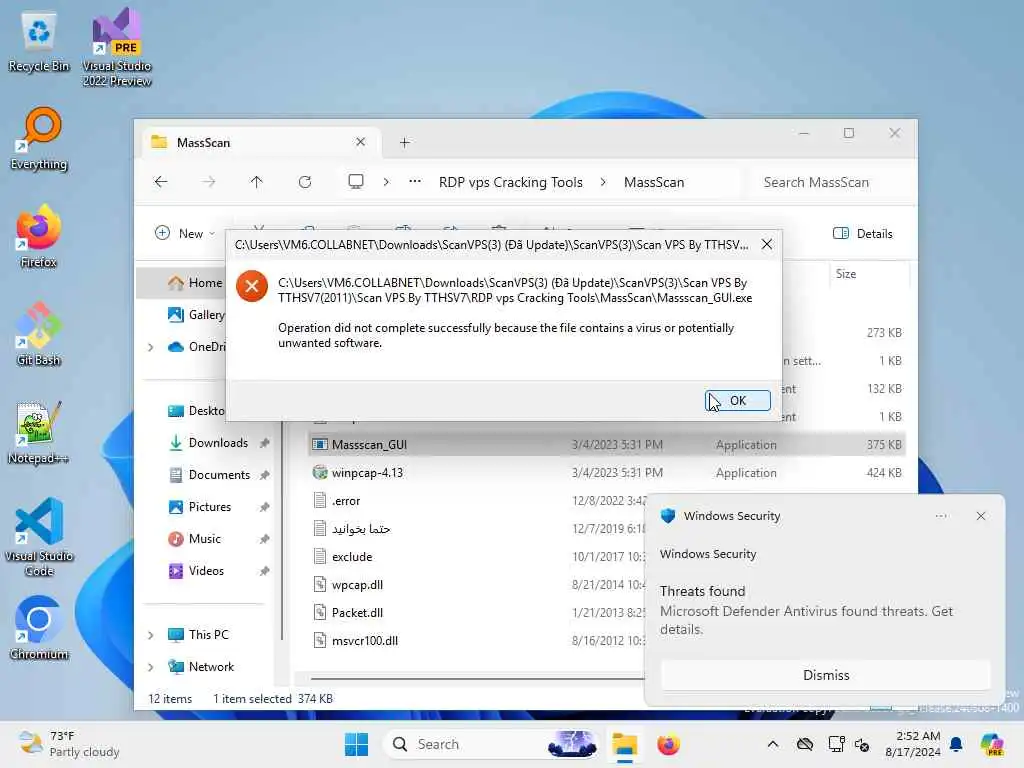
Task: Select MassScan breadcrumb segment
Action: coord(654,182)
